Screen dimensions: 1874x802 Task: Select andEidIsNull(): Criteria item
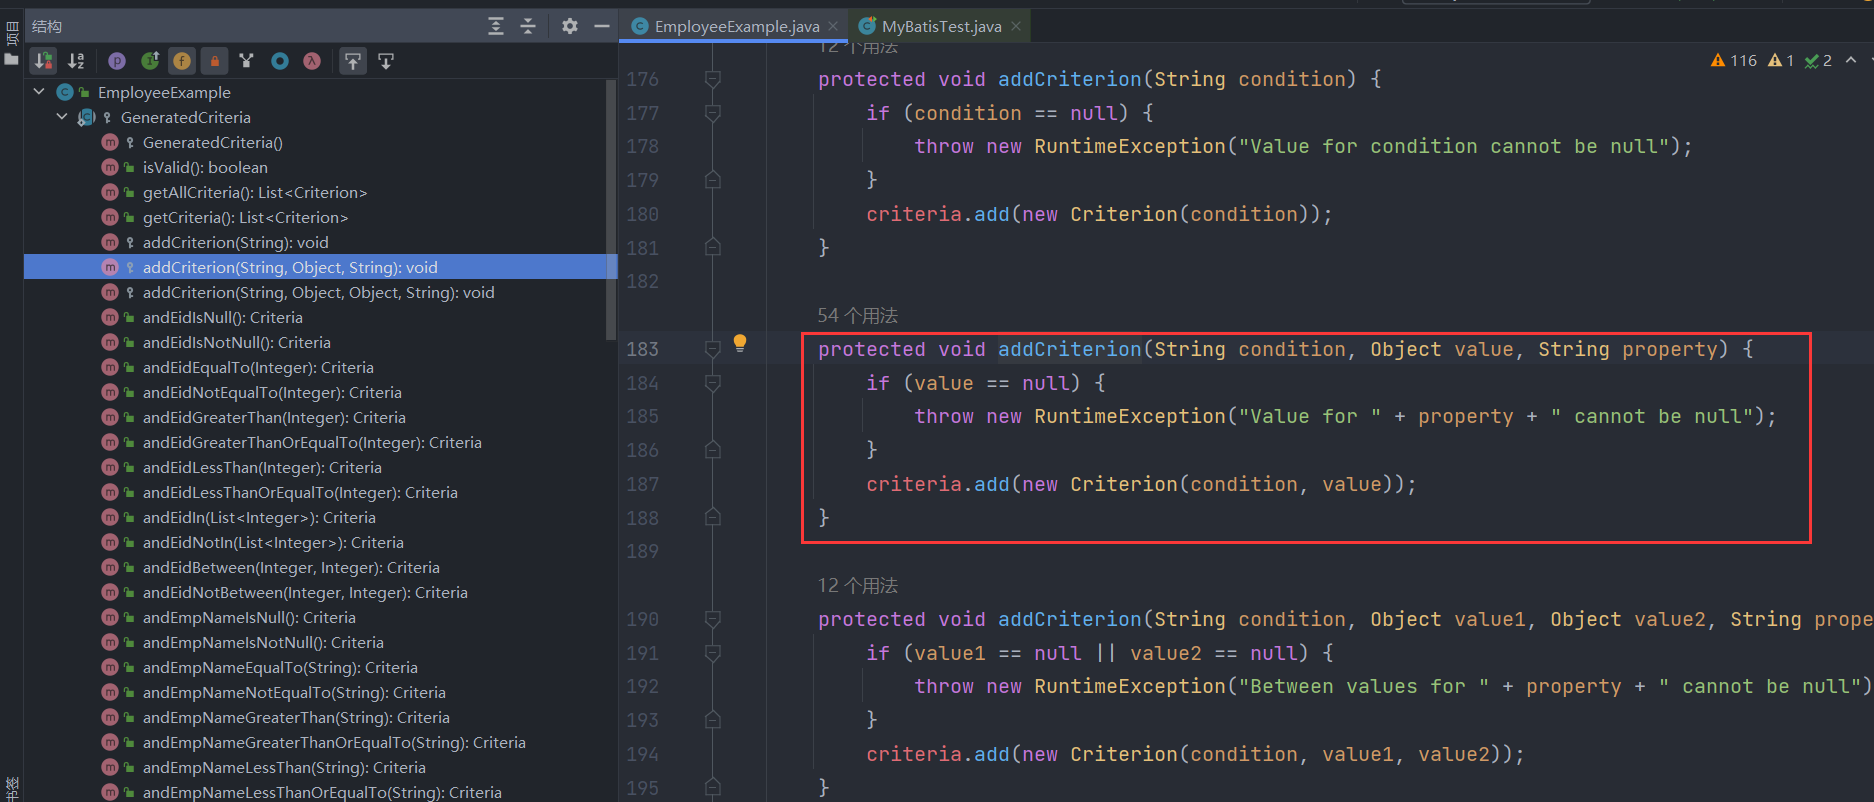pos(222,317)
